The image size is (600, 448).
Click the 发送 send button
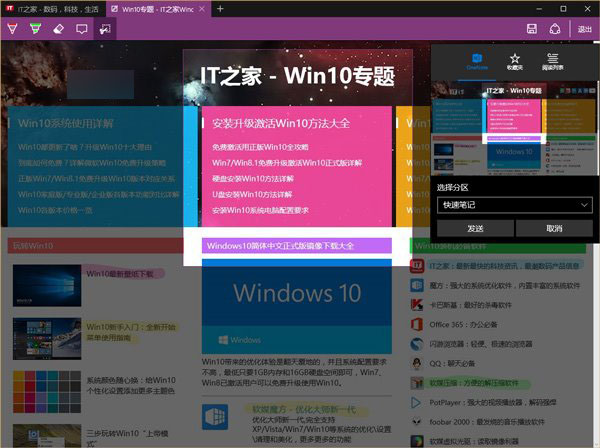click(x=475, y=228)
